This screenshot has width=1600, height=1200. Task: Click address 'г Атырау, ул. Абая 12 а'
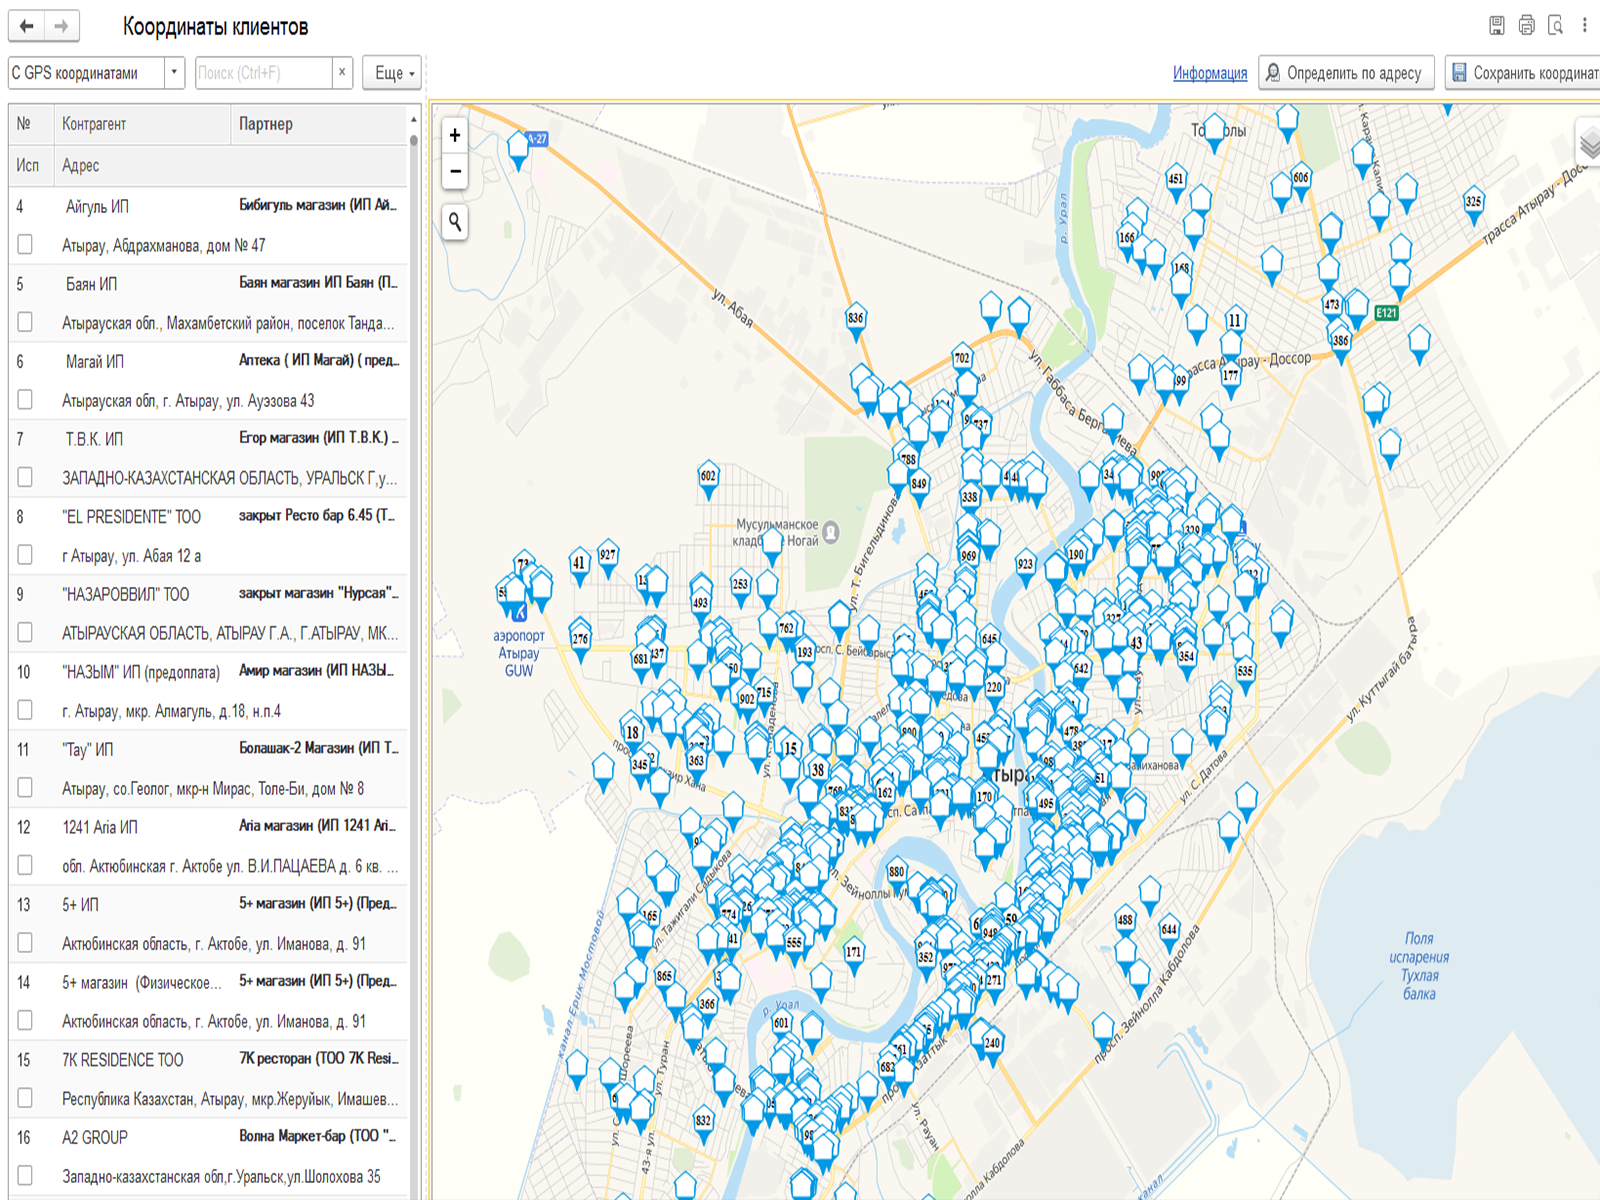131,556
